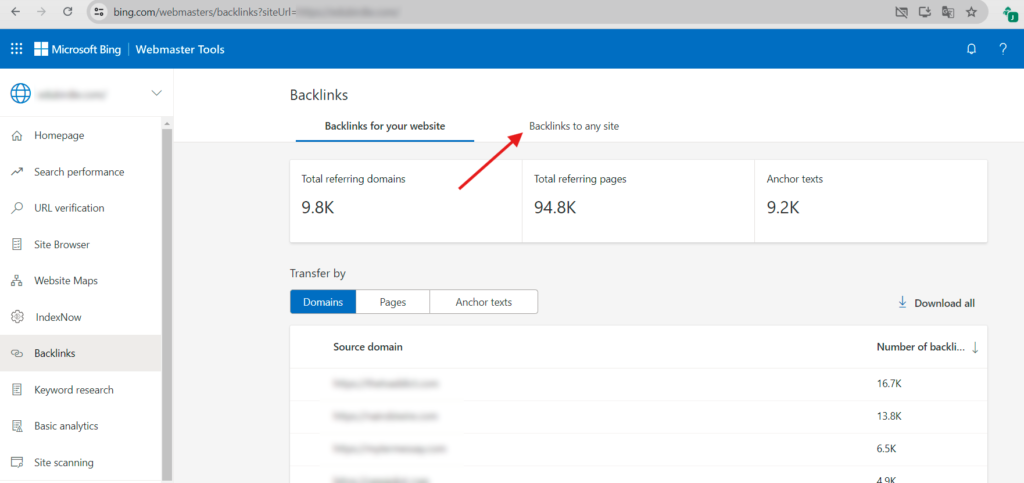Open Search performance from sidebar
This screenshot has width=1024, height=483.
click(78, 172)
